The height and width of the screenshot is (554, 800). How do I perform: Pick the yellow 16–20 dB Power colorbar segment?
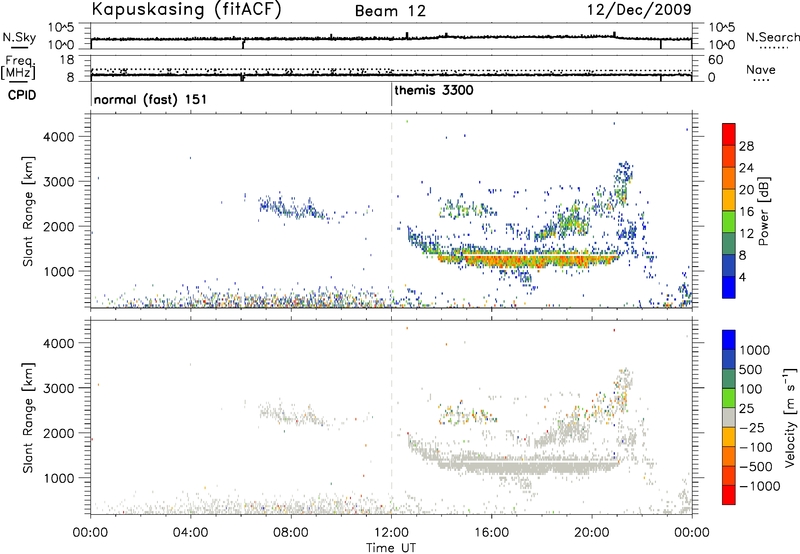pos(729,200)
